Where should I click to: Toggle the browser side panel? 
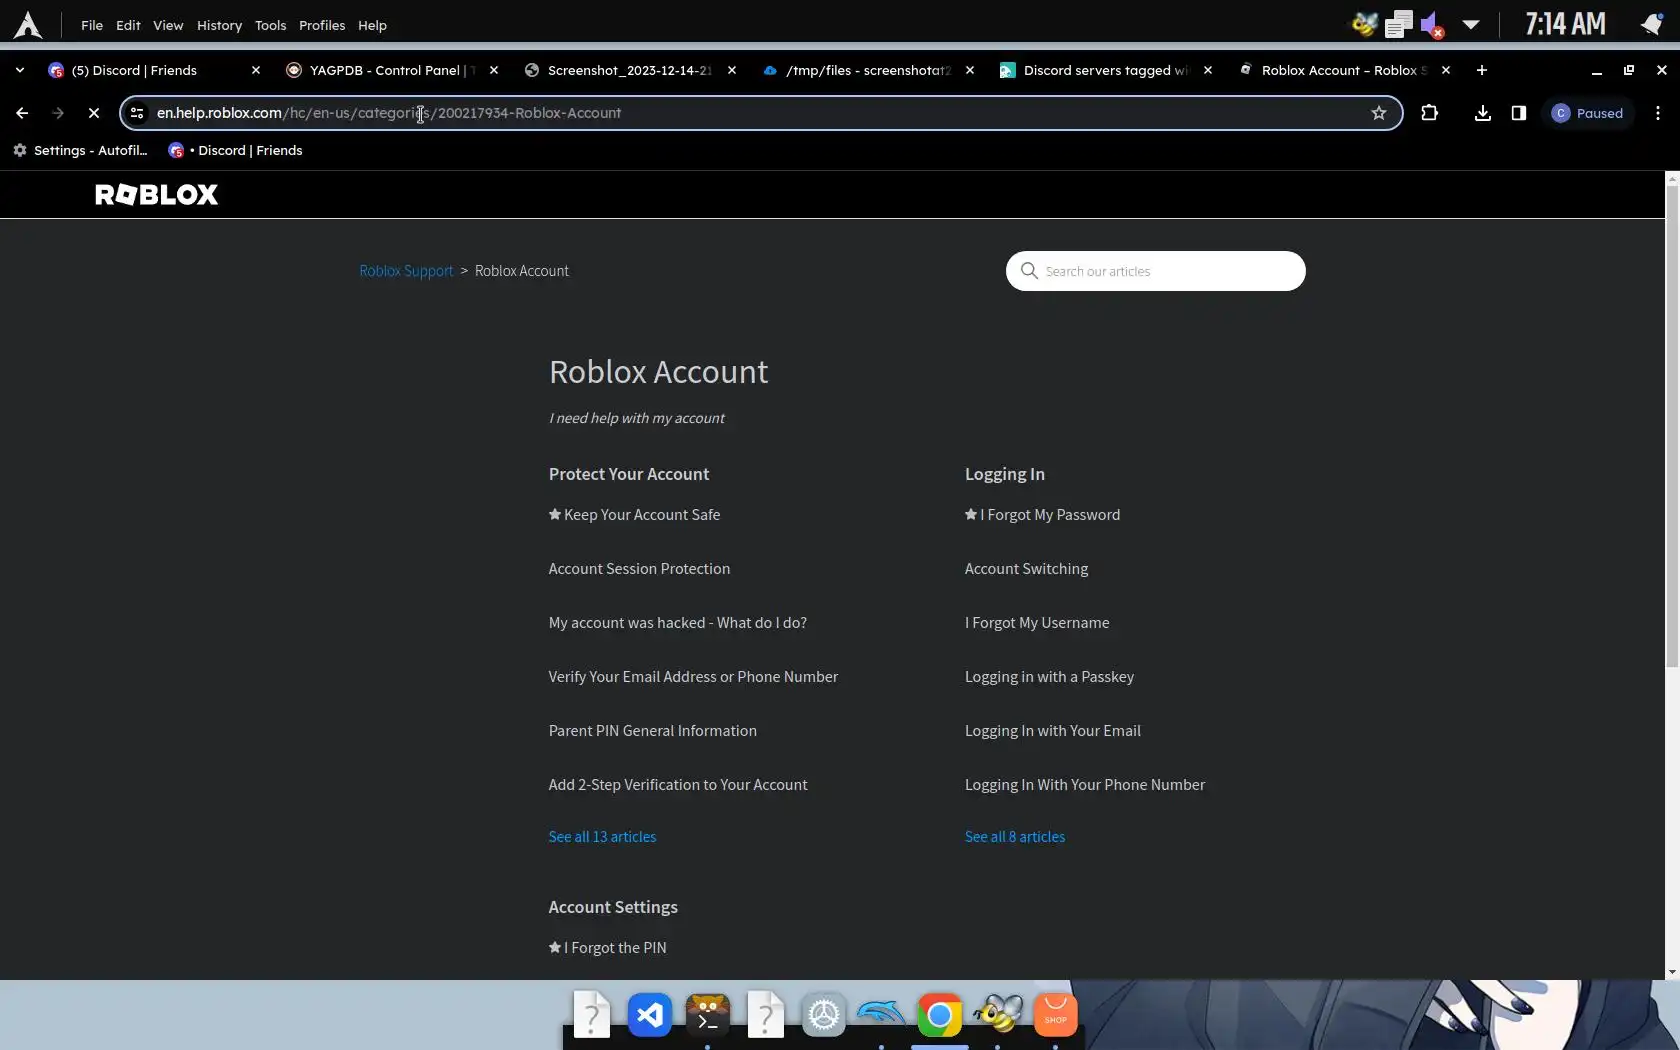click(1519, 113)
